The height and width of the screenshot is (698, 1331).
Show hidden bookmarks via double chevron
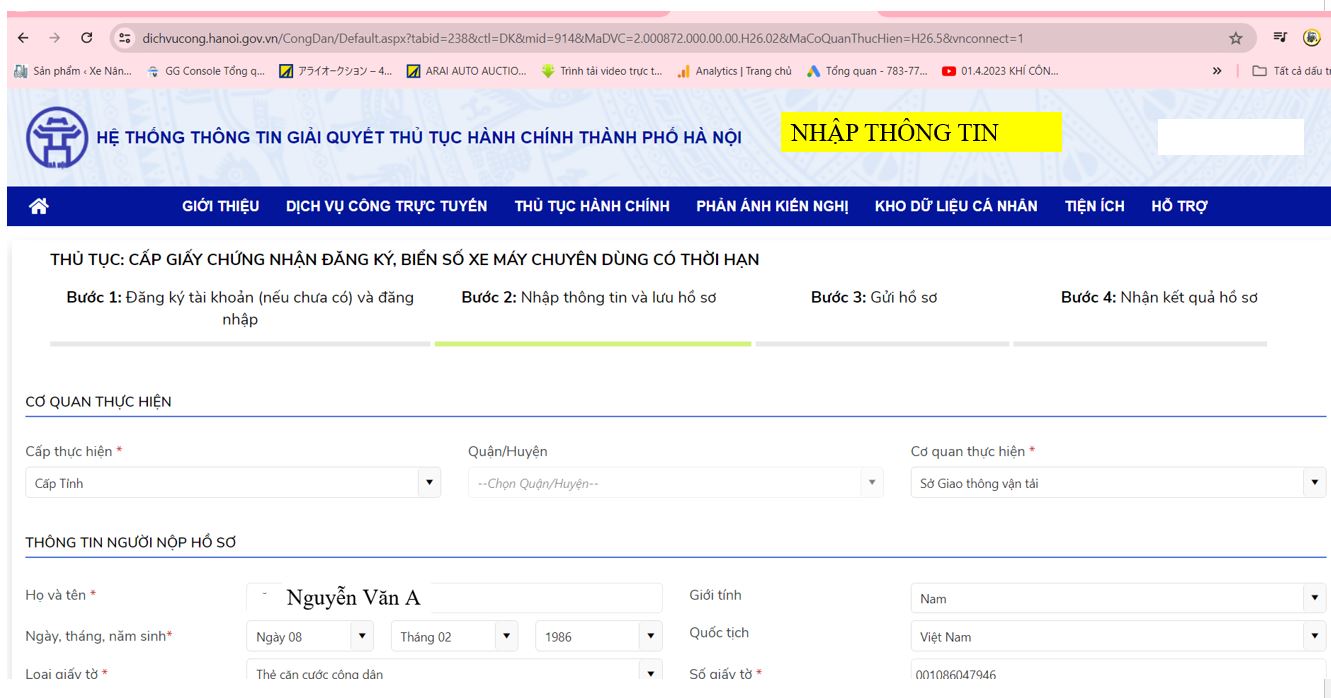coord(1217,71)
